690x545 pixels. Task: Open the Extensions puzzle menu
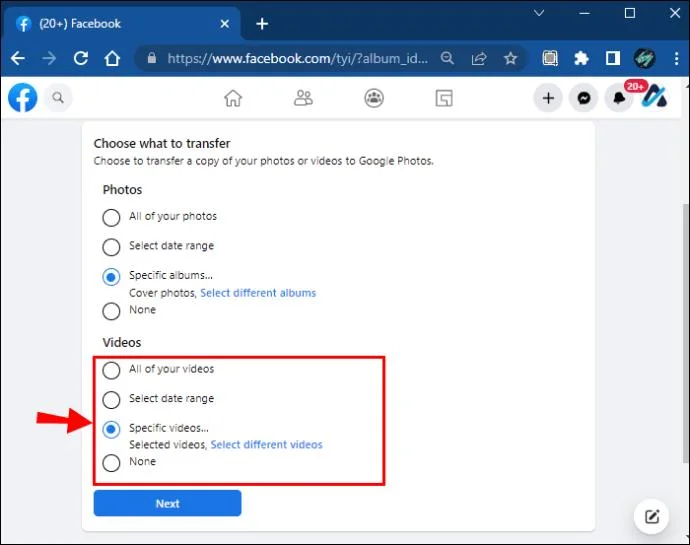pos(581,58)
